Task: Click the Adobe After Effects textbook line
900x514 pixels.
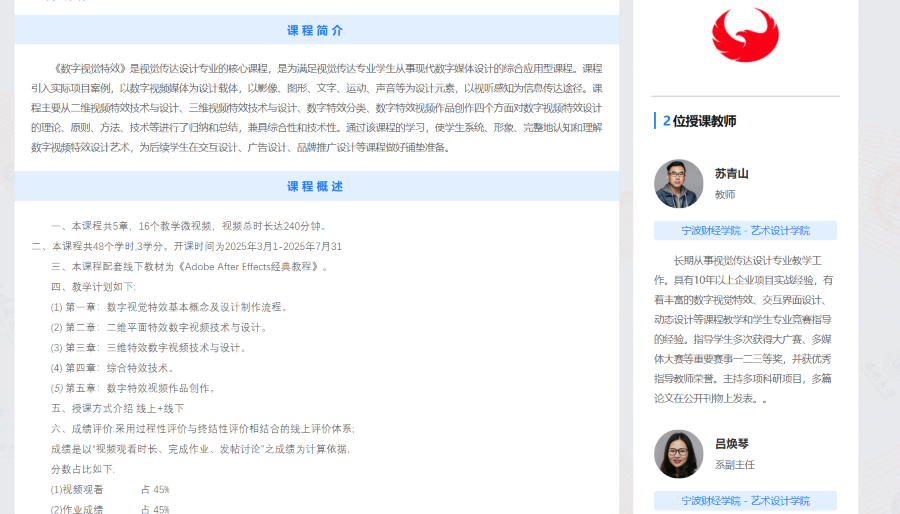Action: click(x=190, y=266)
